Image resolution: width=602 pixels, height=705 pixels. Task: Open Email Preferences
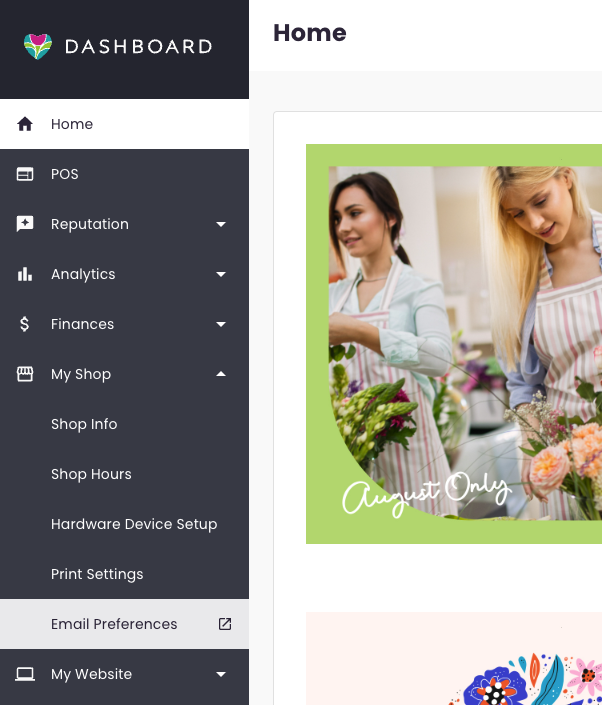(x=125, y=624)
